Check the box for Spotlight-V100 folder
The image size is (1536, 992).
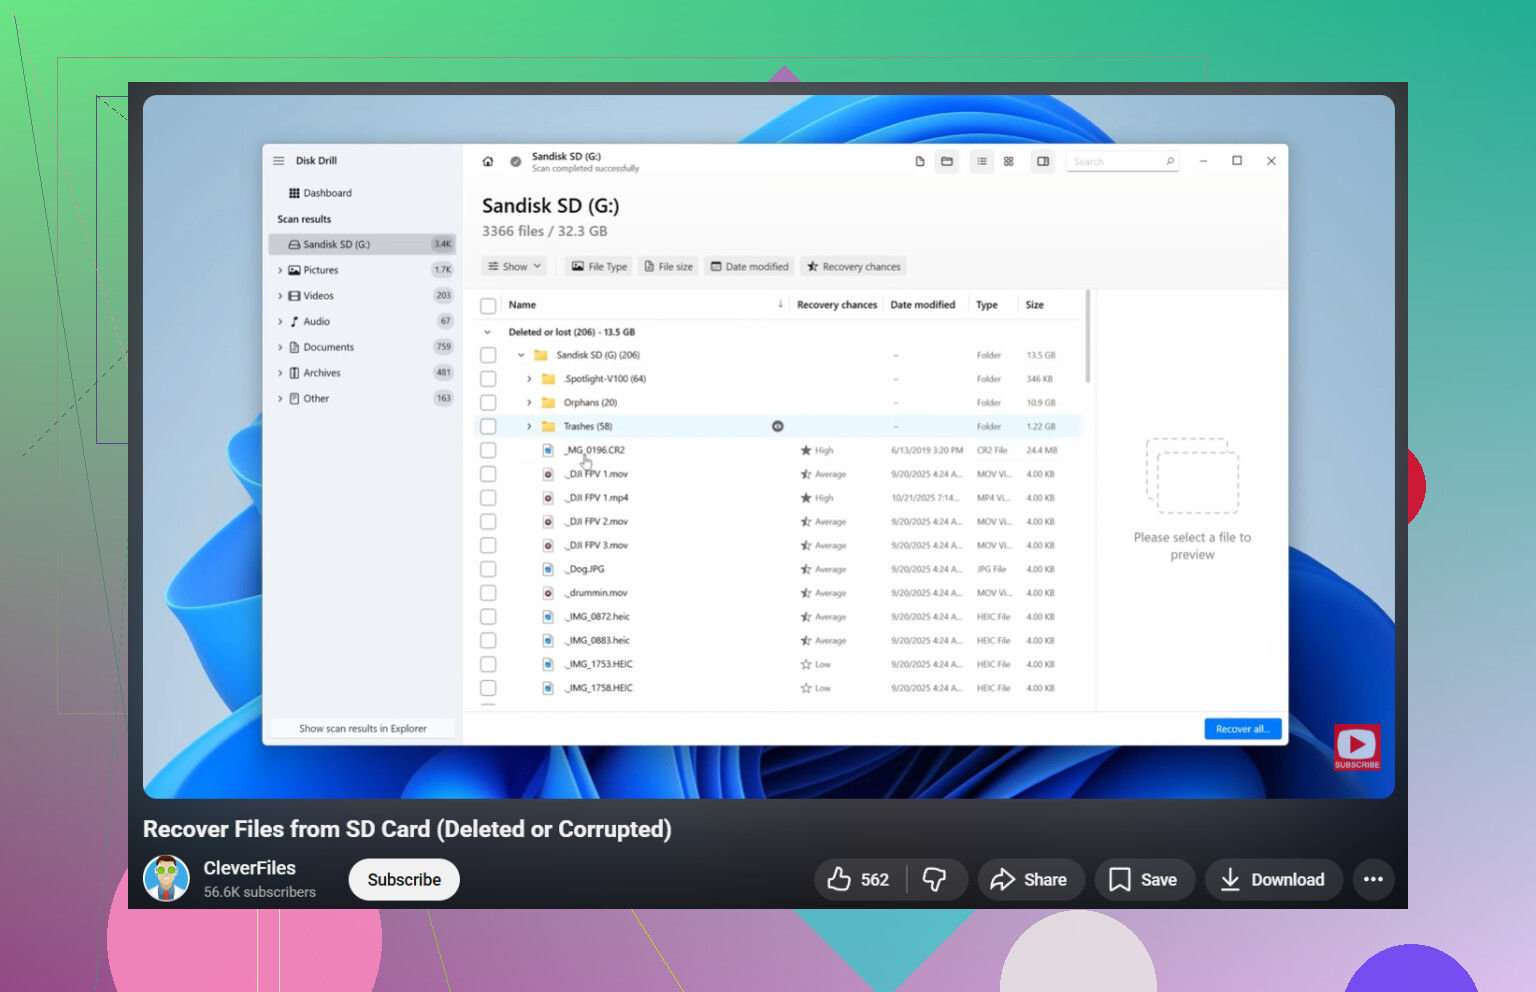tap(488, 379)
